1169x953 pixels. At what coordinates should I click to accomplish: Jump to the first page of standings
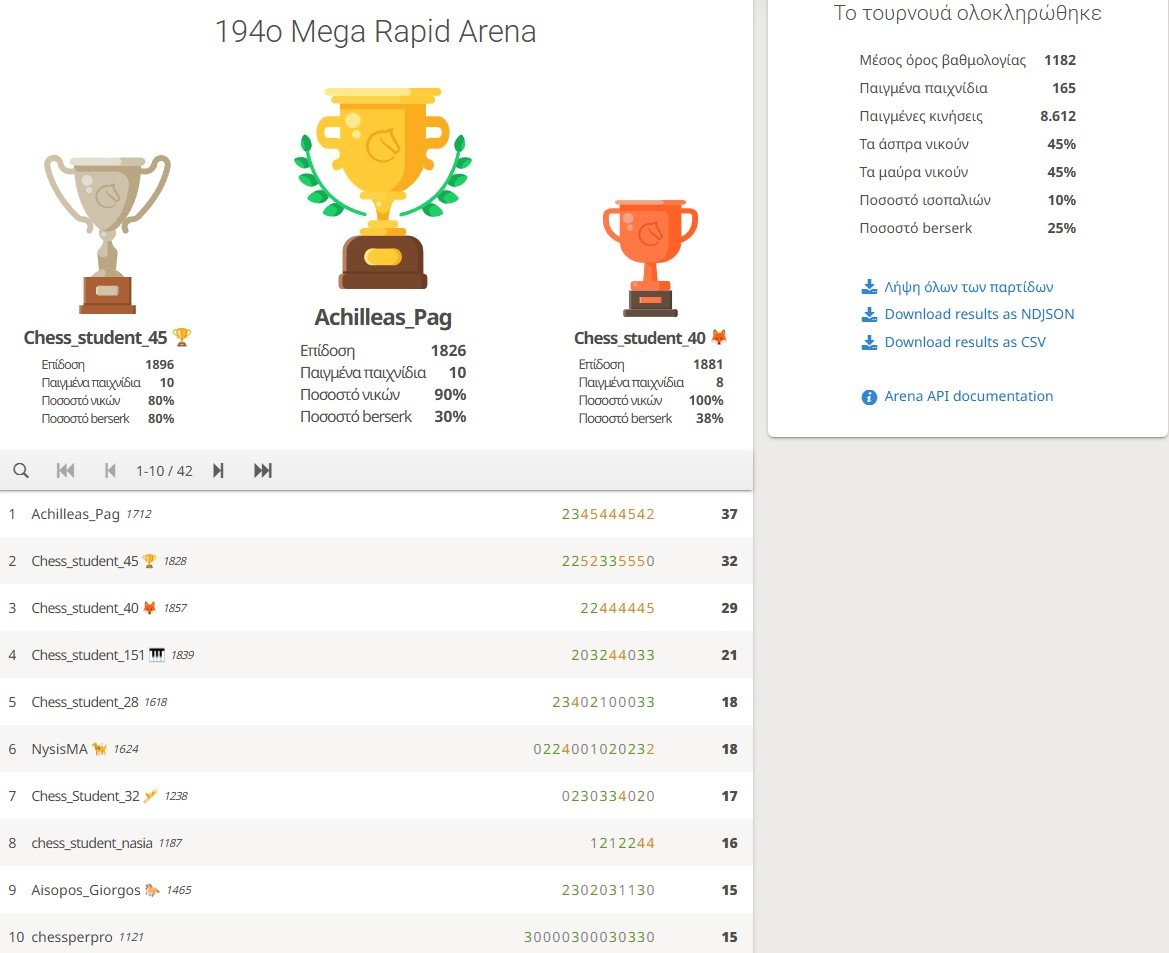(x=65, y=470)
